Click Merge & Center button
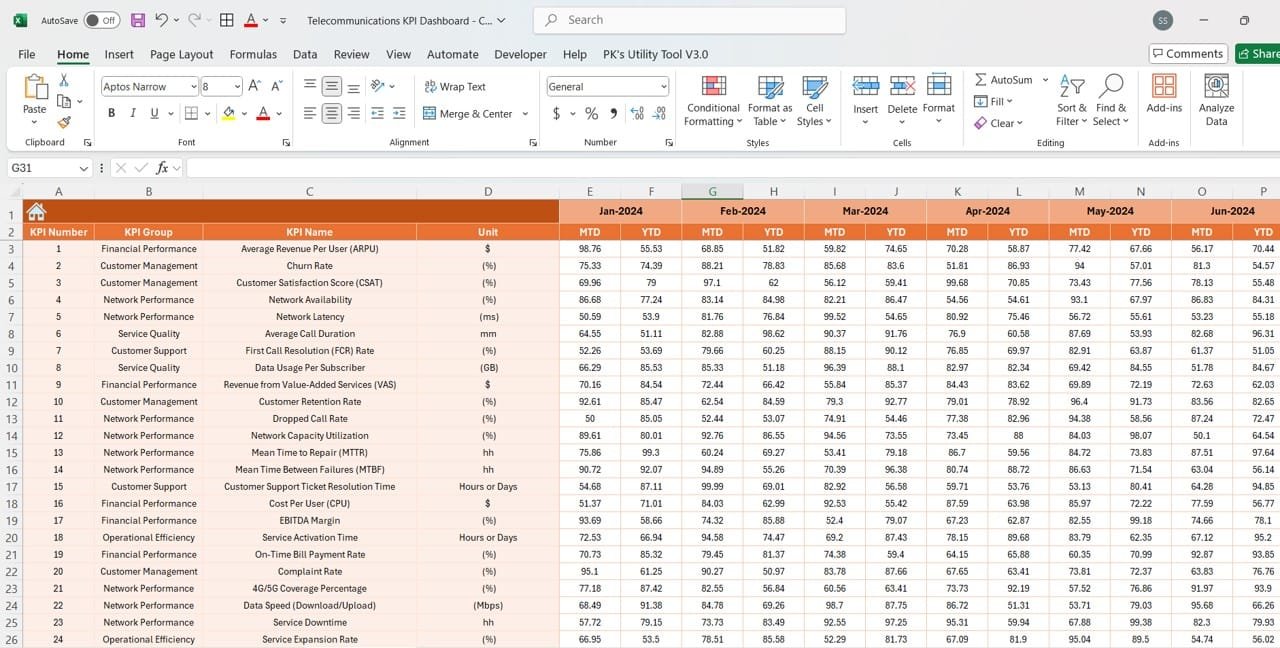1280x648 pixels. 468,114
